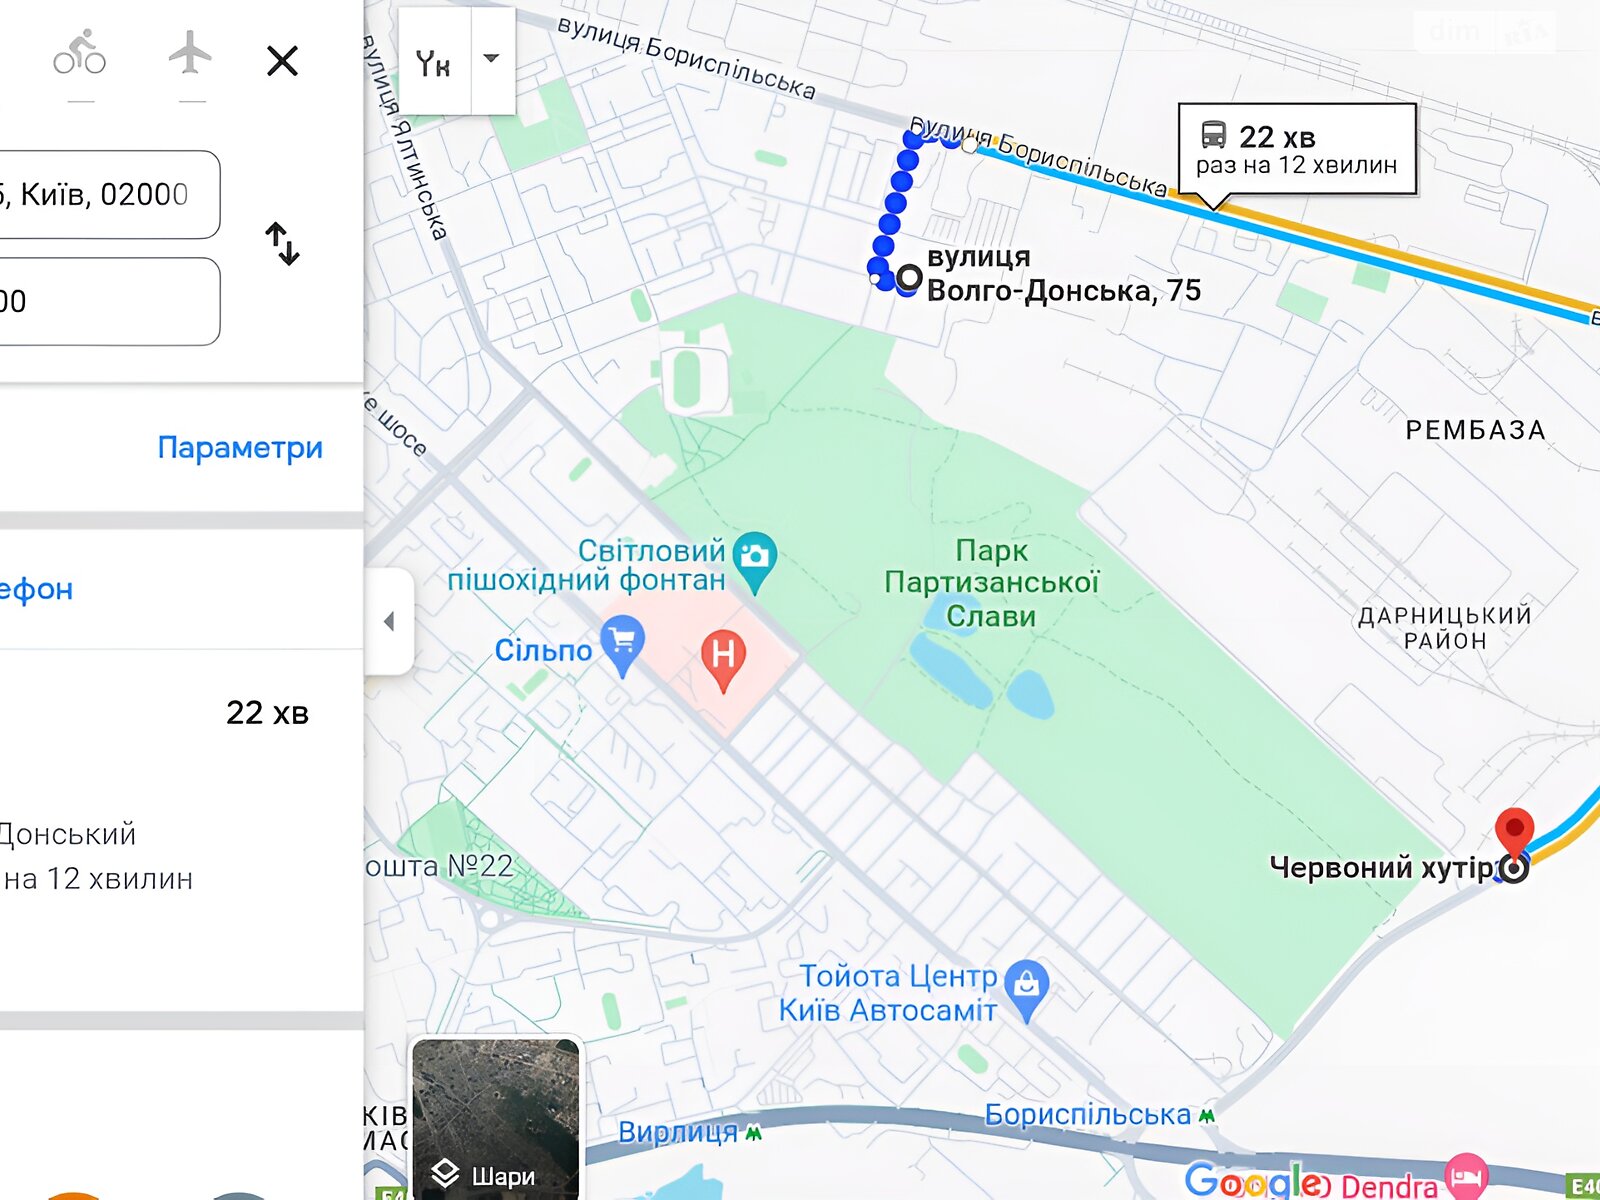
Task: Click the 22 хв bus route callout
Action: tap(1297, 149)
